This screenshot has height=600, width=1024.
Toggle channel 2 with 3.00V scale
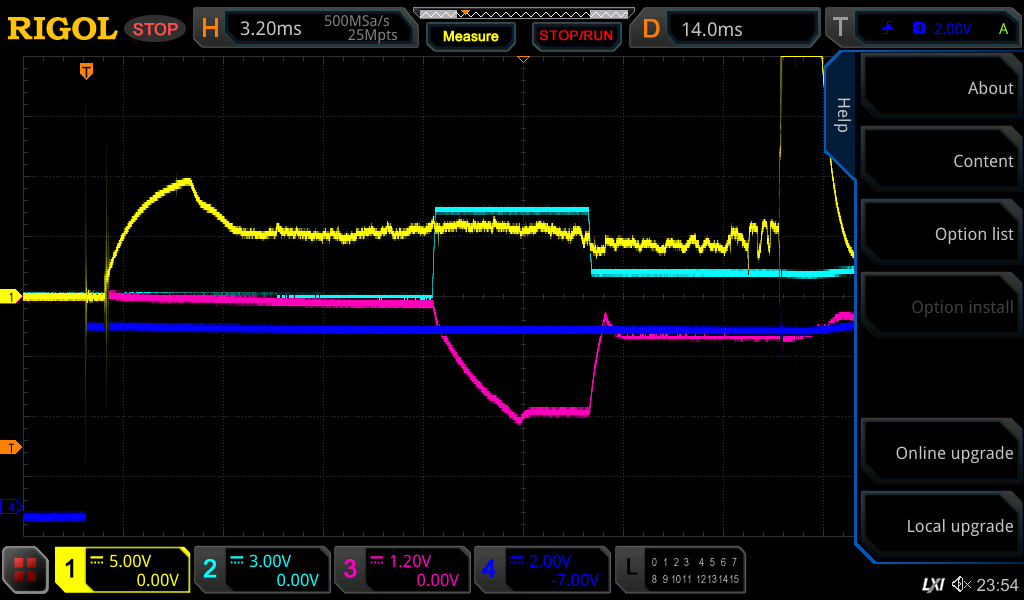[261, 570]
